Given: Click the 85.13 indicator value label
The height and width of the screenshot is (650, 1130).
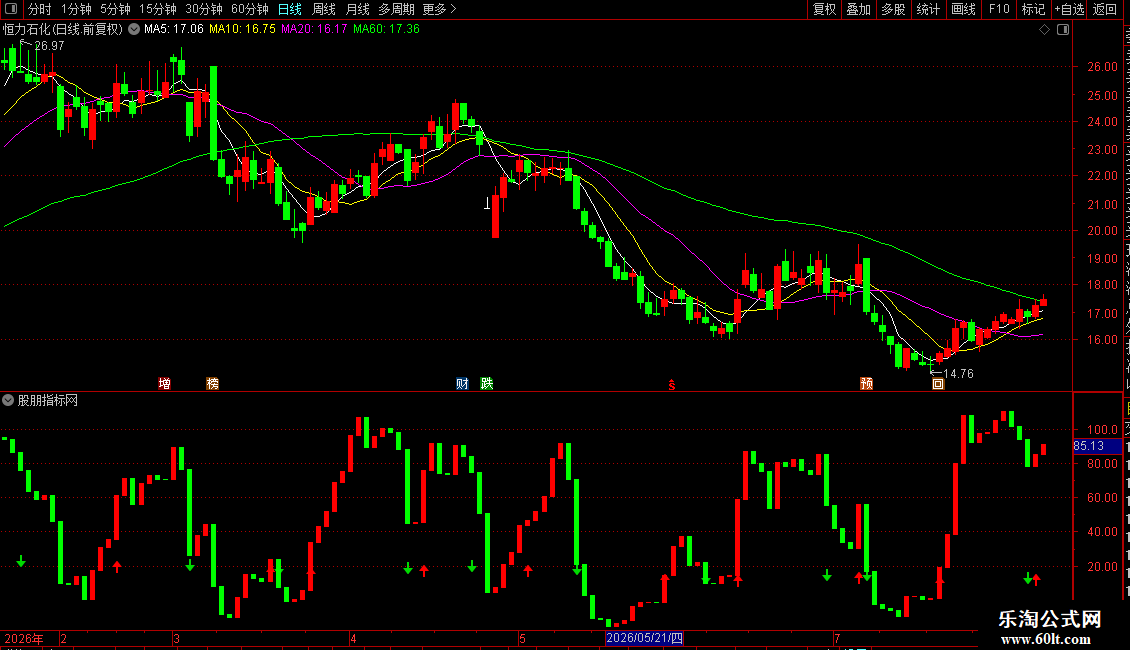Looking at the screenshot, I should [x=1089, y=446].
